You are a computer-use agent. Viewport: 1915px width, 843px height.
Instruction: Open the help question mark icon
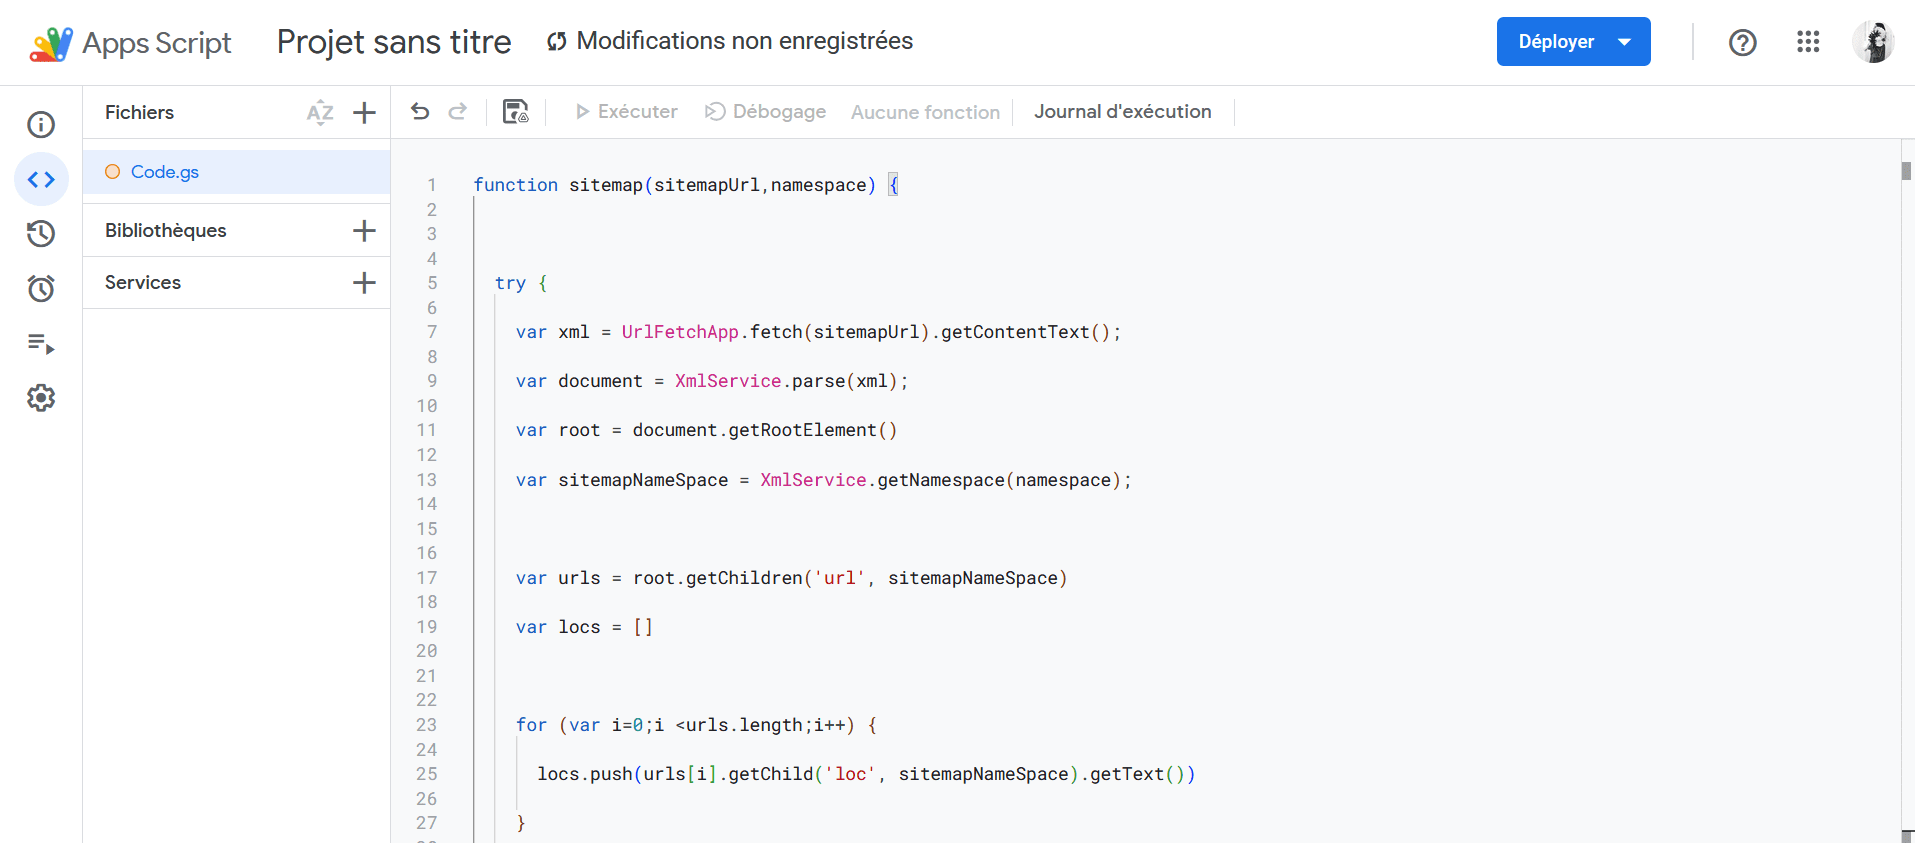tap(1743, 43)
